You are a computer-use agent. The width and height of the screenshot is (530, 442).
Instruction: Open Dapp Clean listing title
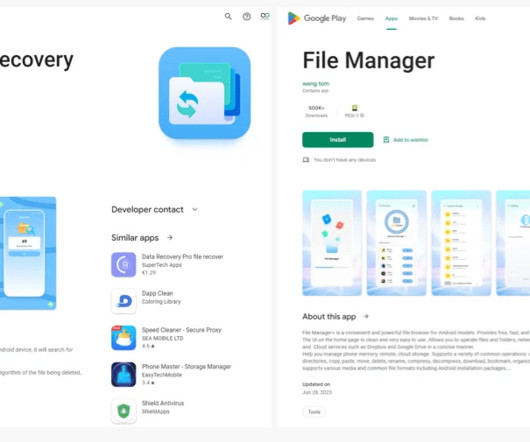coord(158,293)
